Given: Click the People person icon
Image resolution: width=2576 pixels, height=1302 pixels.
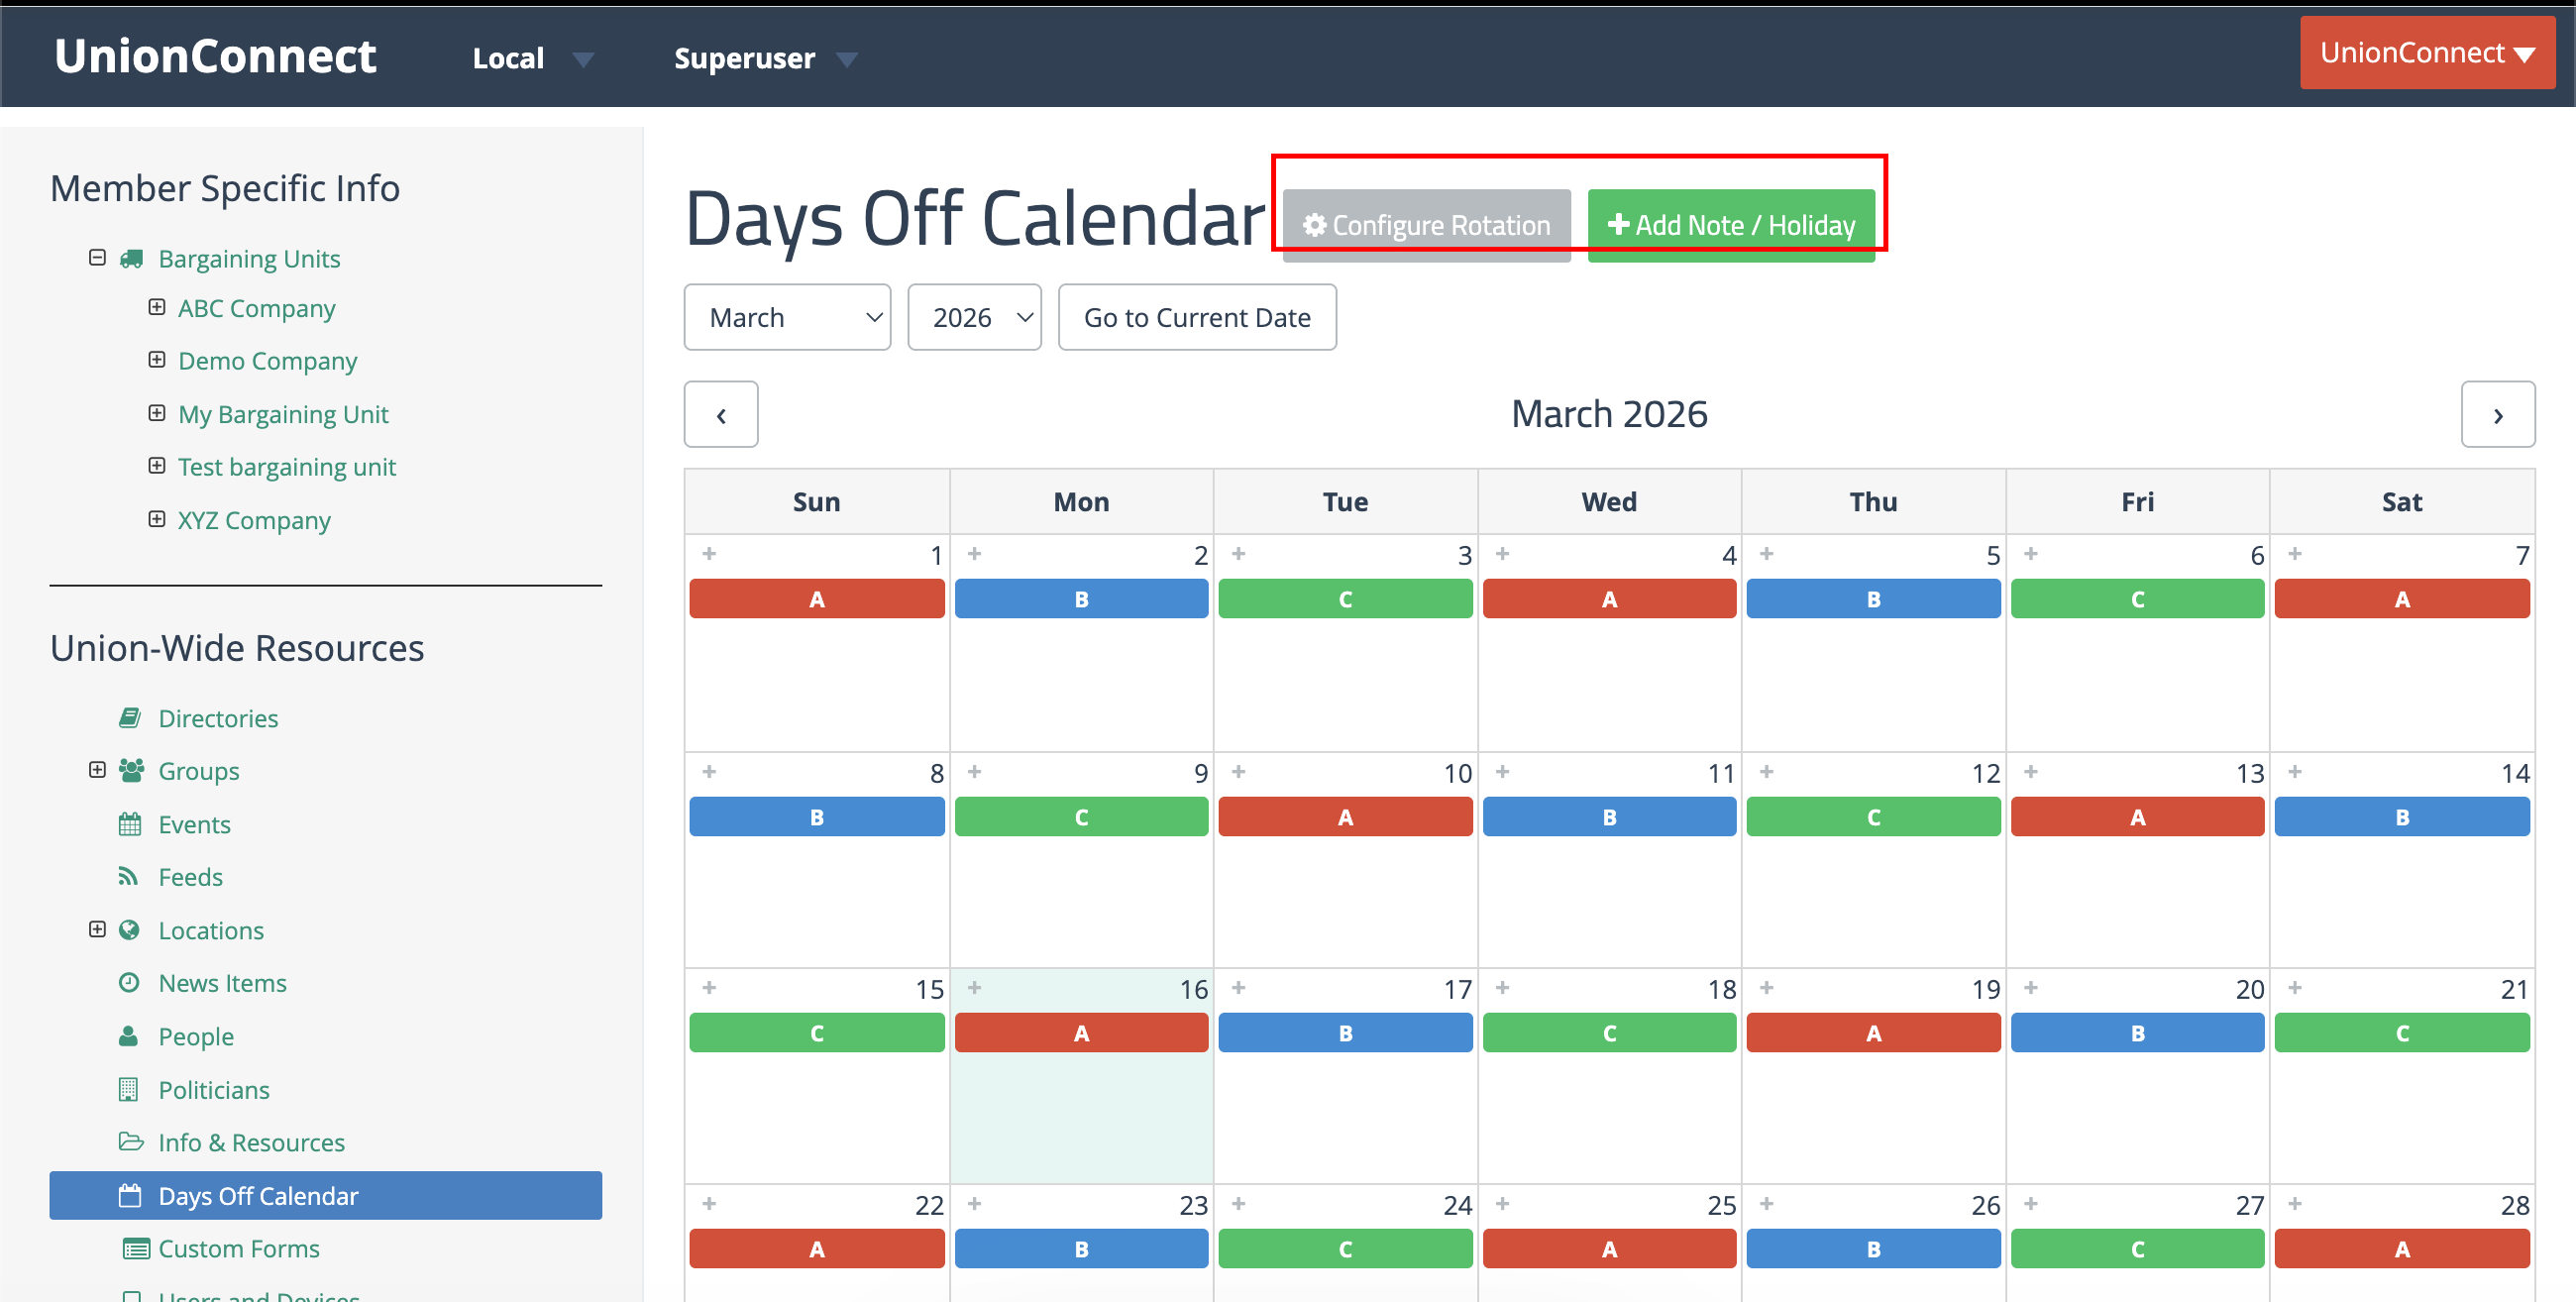Looking at the screenshot, I should tap(130, 1036).
